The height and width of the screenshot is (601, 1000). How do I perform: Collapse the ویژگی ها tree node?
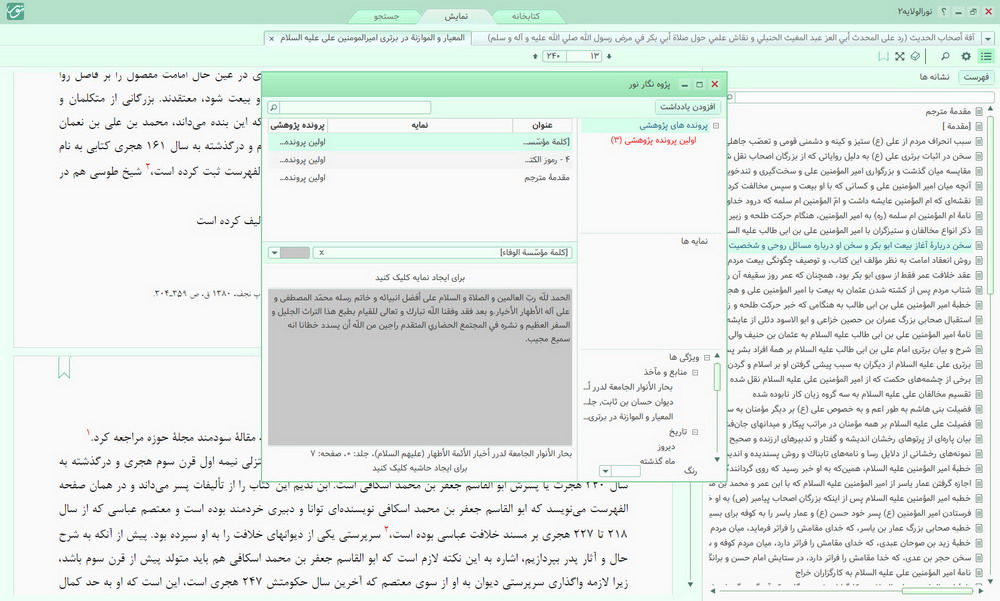click(707, 357)
